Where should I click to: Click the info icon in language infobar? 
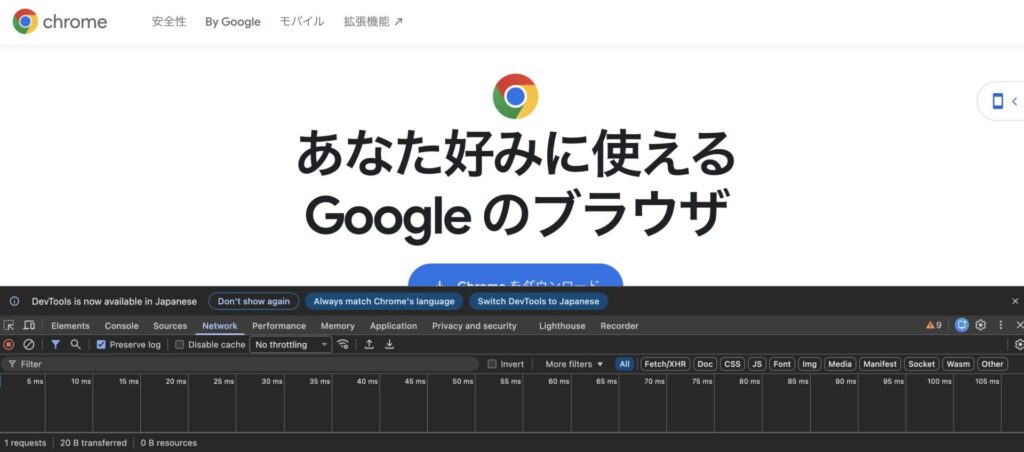click(x=14, y=301)
